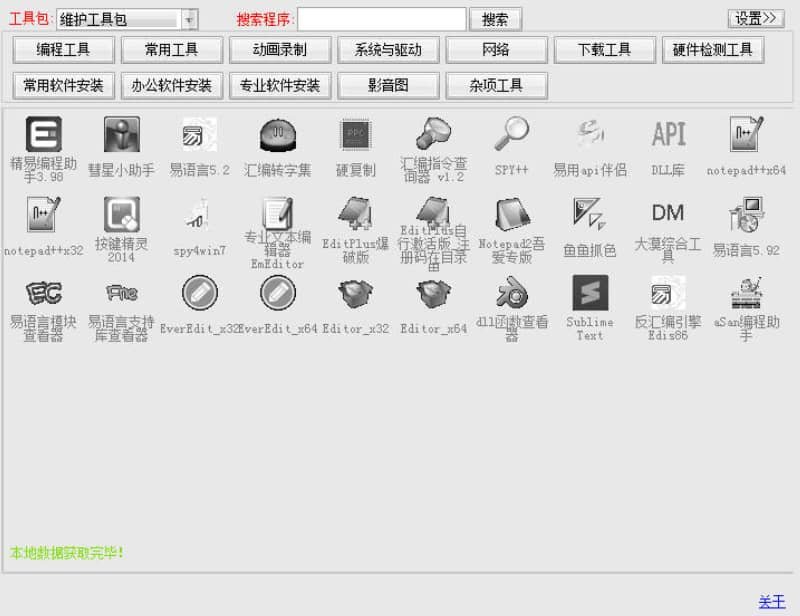Switch to 下载工具 category

[x=604, y=50]
